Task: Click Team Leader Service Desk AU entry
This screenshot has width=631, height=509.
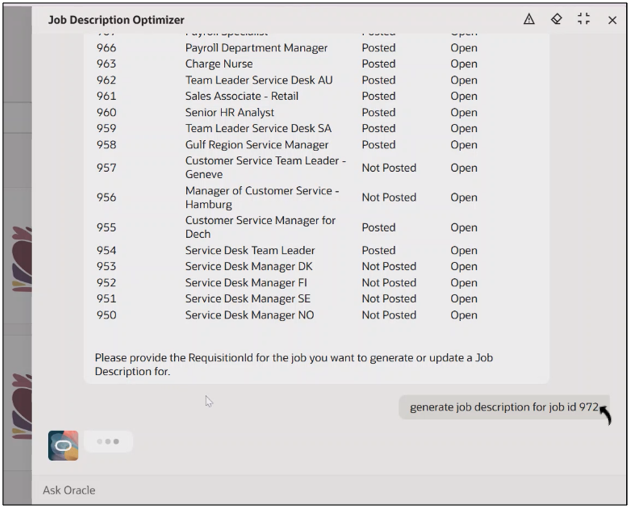Action: [258, 80]
